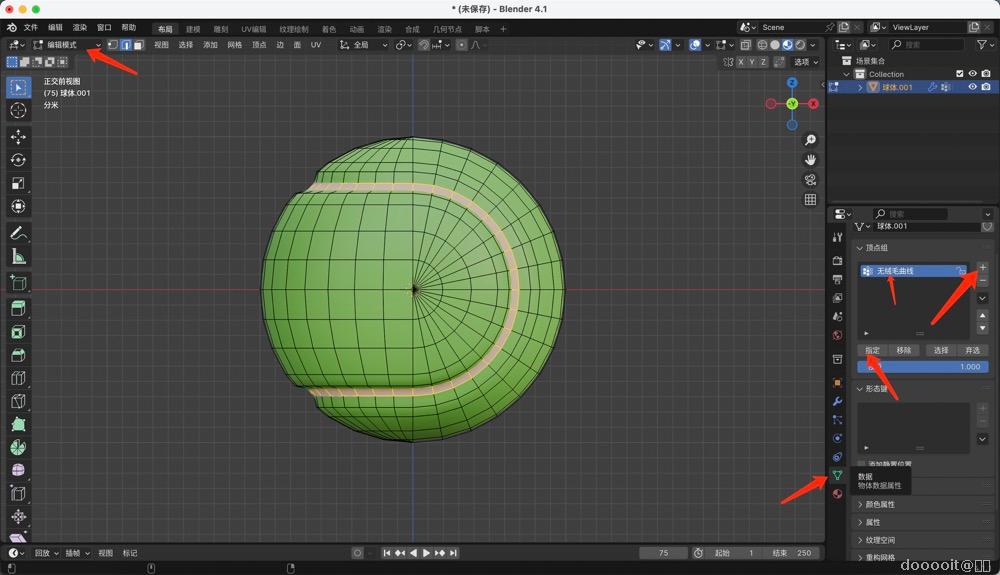This screenshot has width=1000, height=575.
Task: Open the 文件 menu
Action: pyautogui.click(x=31, y=28)
